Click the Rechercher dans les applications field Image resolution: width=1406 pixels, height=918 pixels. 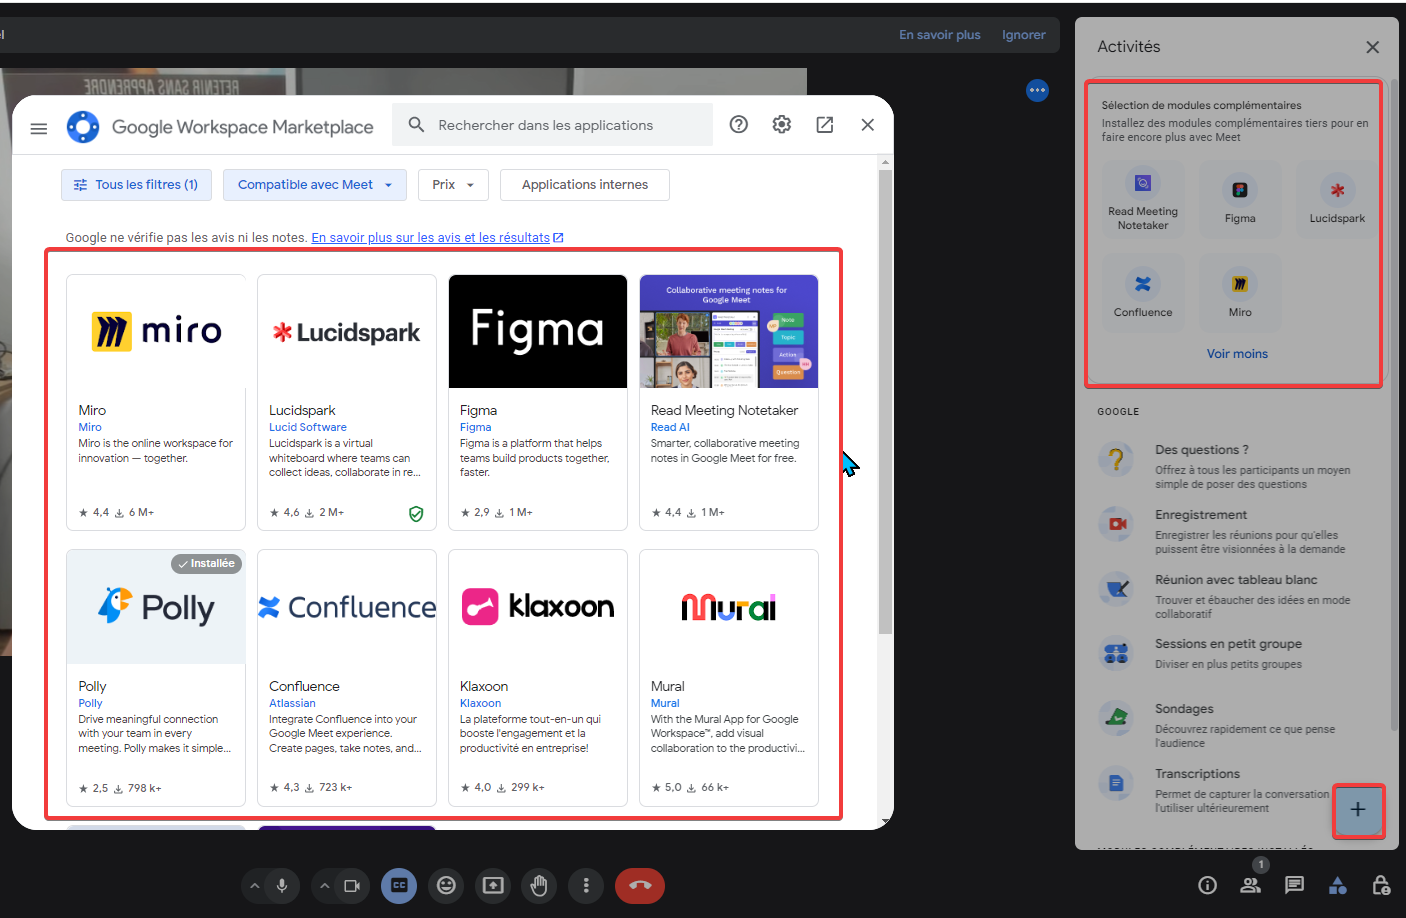(552, 125)
